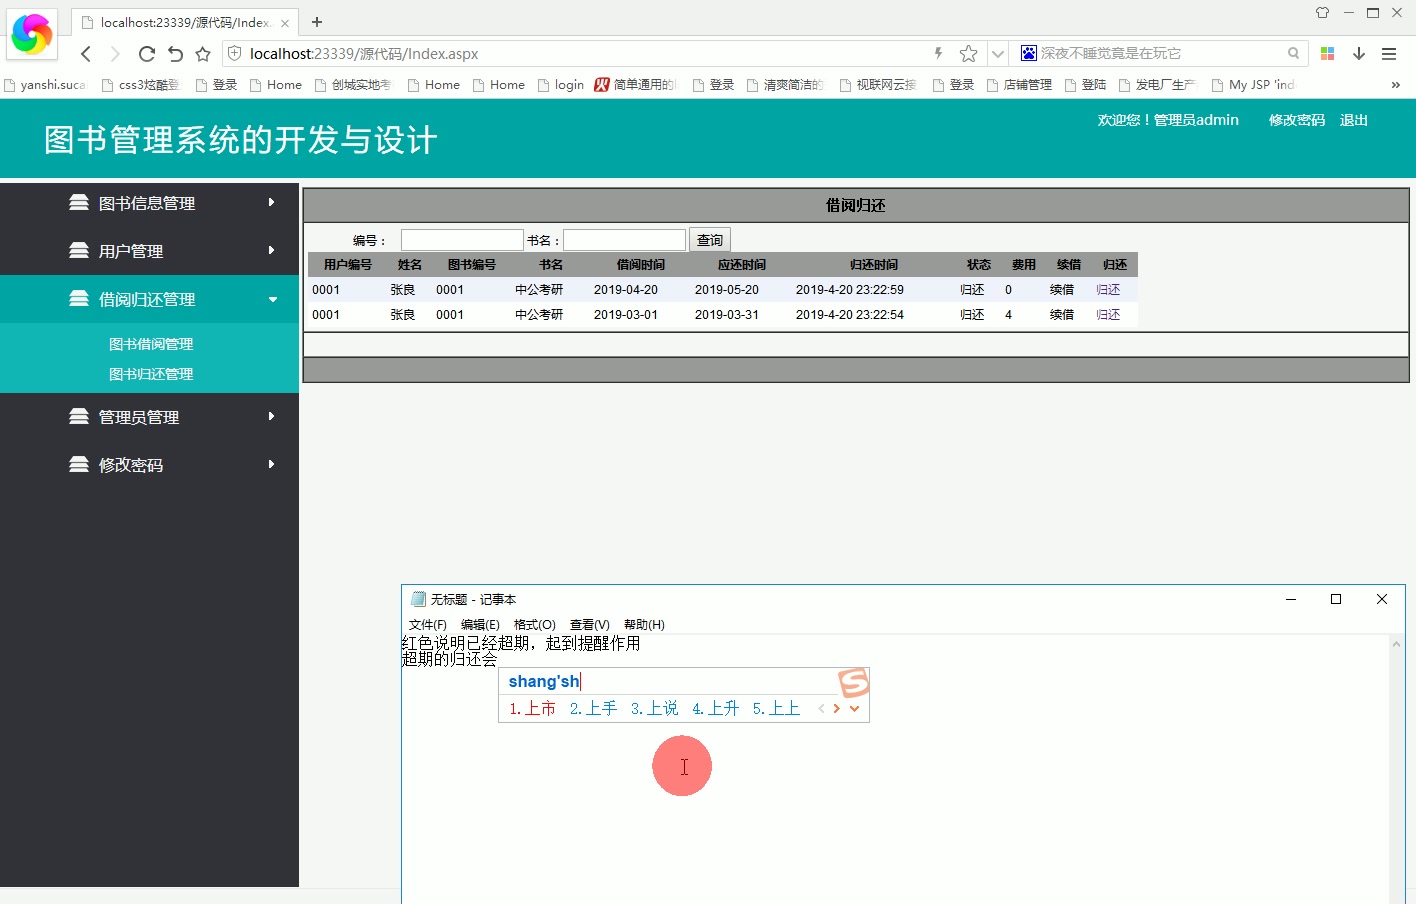This screenshot has width=1416, height=904.
Task: Click the browser colorful logo icon
Action: 31,34
